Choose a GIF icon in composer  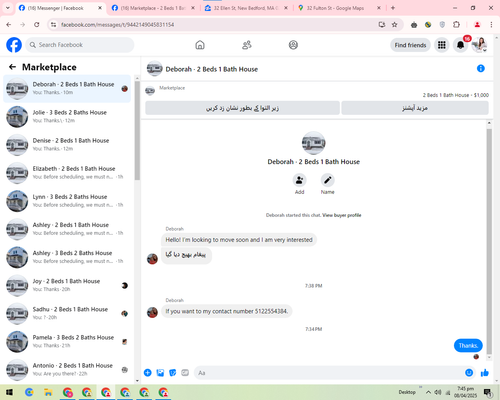[x=185, y=373]
